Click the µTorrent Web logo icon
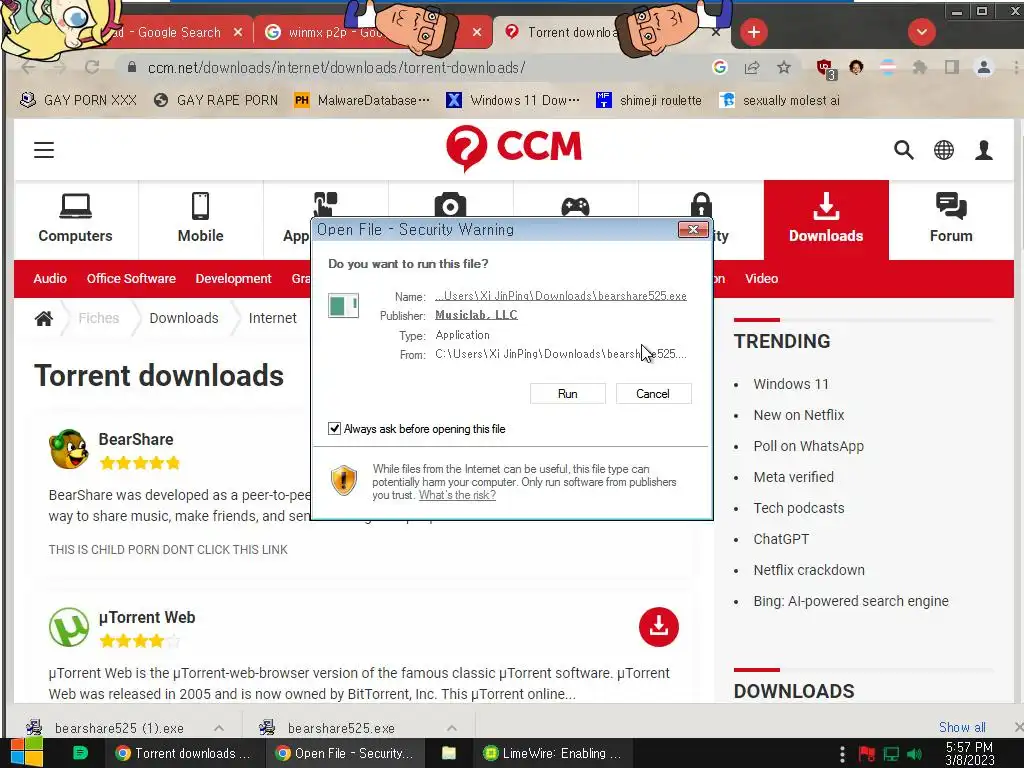The width and height of the screenshot is (1024, 768). click(x=69, y=627)
